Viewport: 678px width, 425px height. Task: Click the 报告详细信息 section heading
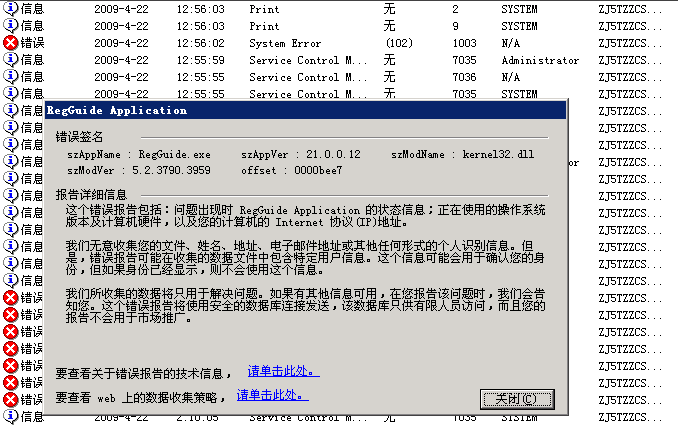point(91,195)
